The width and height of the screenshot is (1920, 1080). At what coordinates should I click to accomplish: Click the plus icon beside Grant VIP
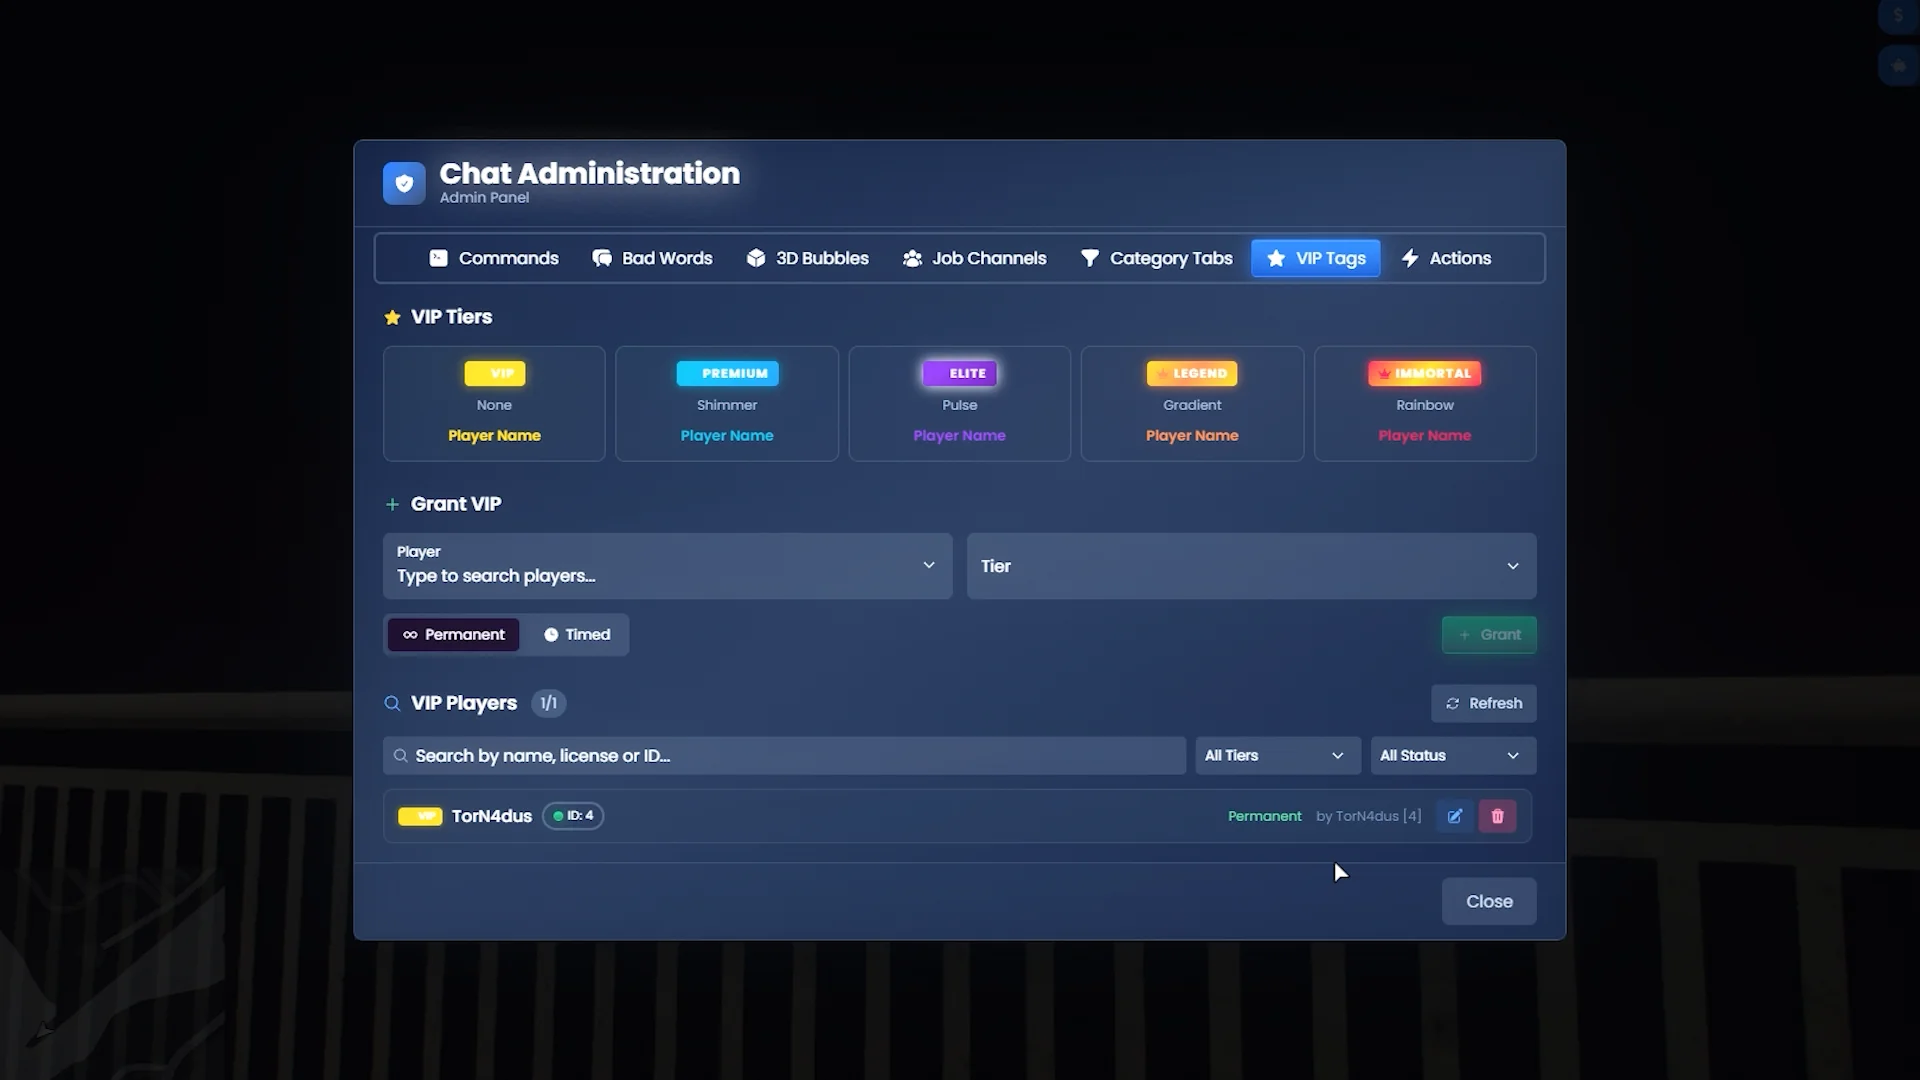pyautogui.click(x=392, y=504)
